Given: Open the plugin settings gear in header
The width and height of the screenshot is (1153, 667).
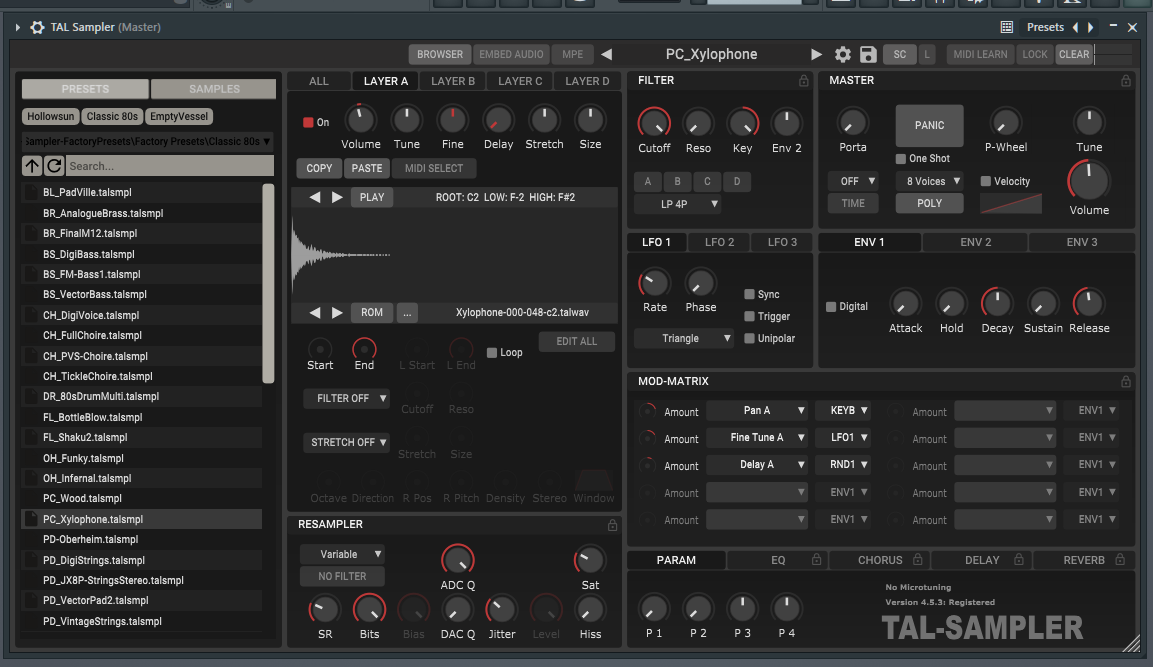Looking at the screenshot, I should (x=843, y=54).
